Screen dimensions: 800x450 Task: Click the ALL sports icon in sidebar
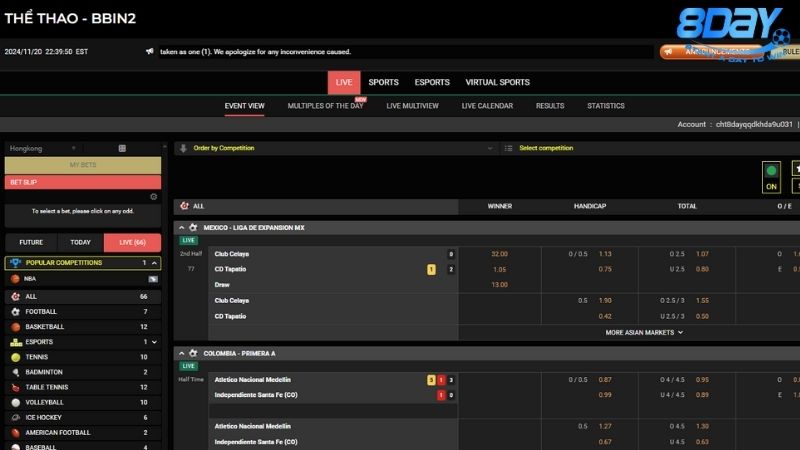15,296
